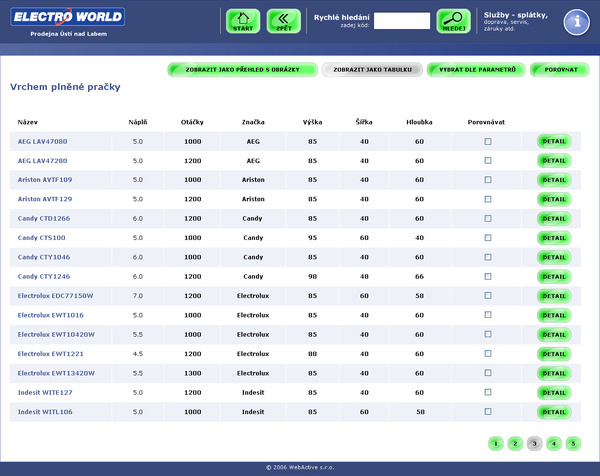Click the Otáčky column header
The image size is (600, 476).
pyautogui.click(x=192, y=122)
